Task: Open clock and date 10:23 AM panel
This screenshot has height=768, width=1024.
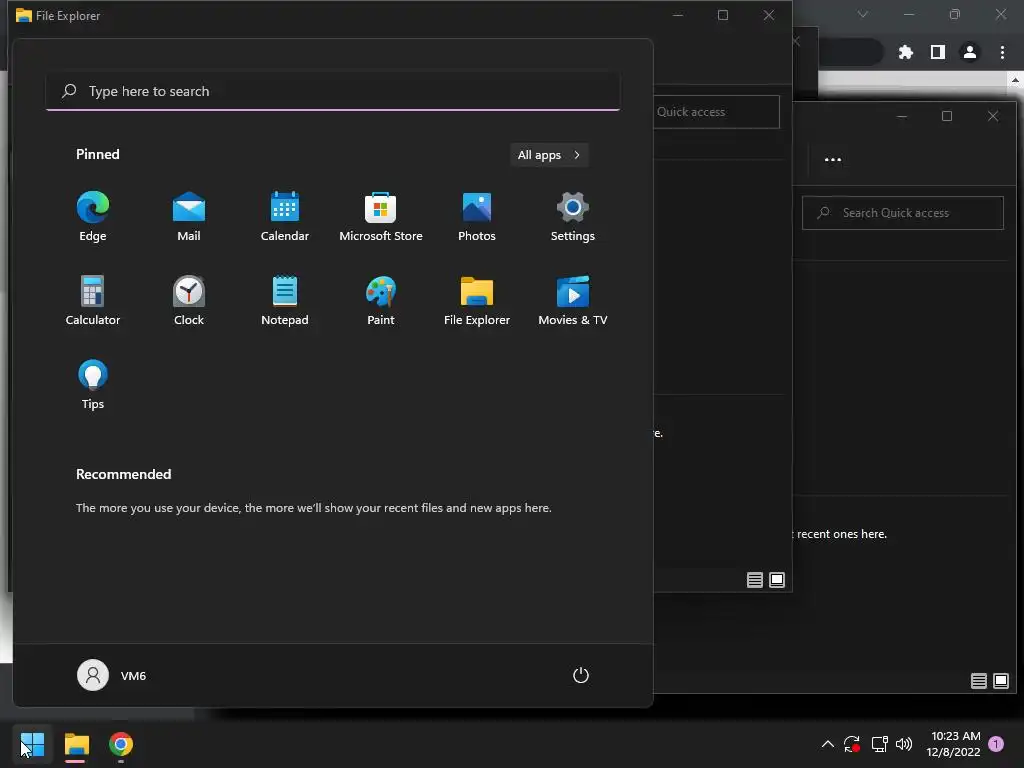Action: 953,744
